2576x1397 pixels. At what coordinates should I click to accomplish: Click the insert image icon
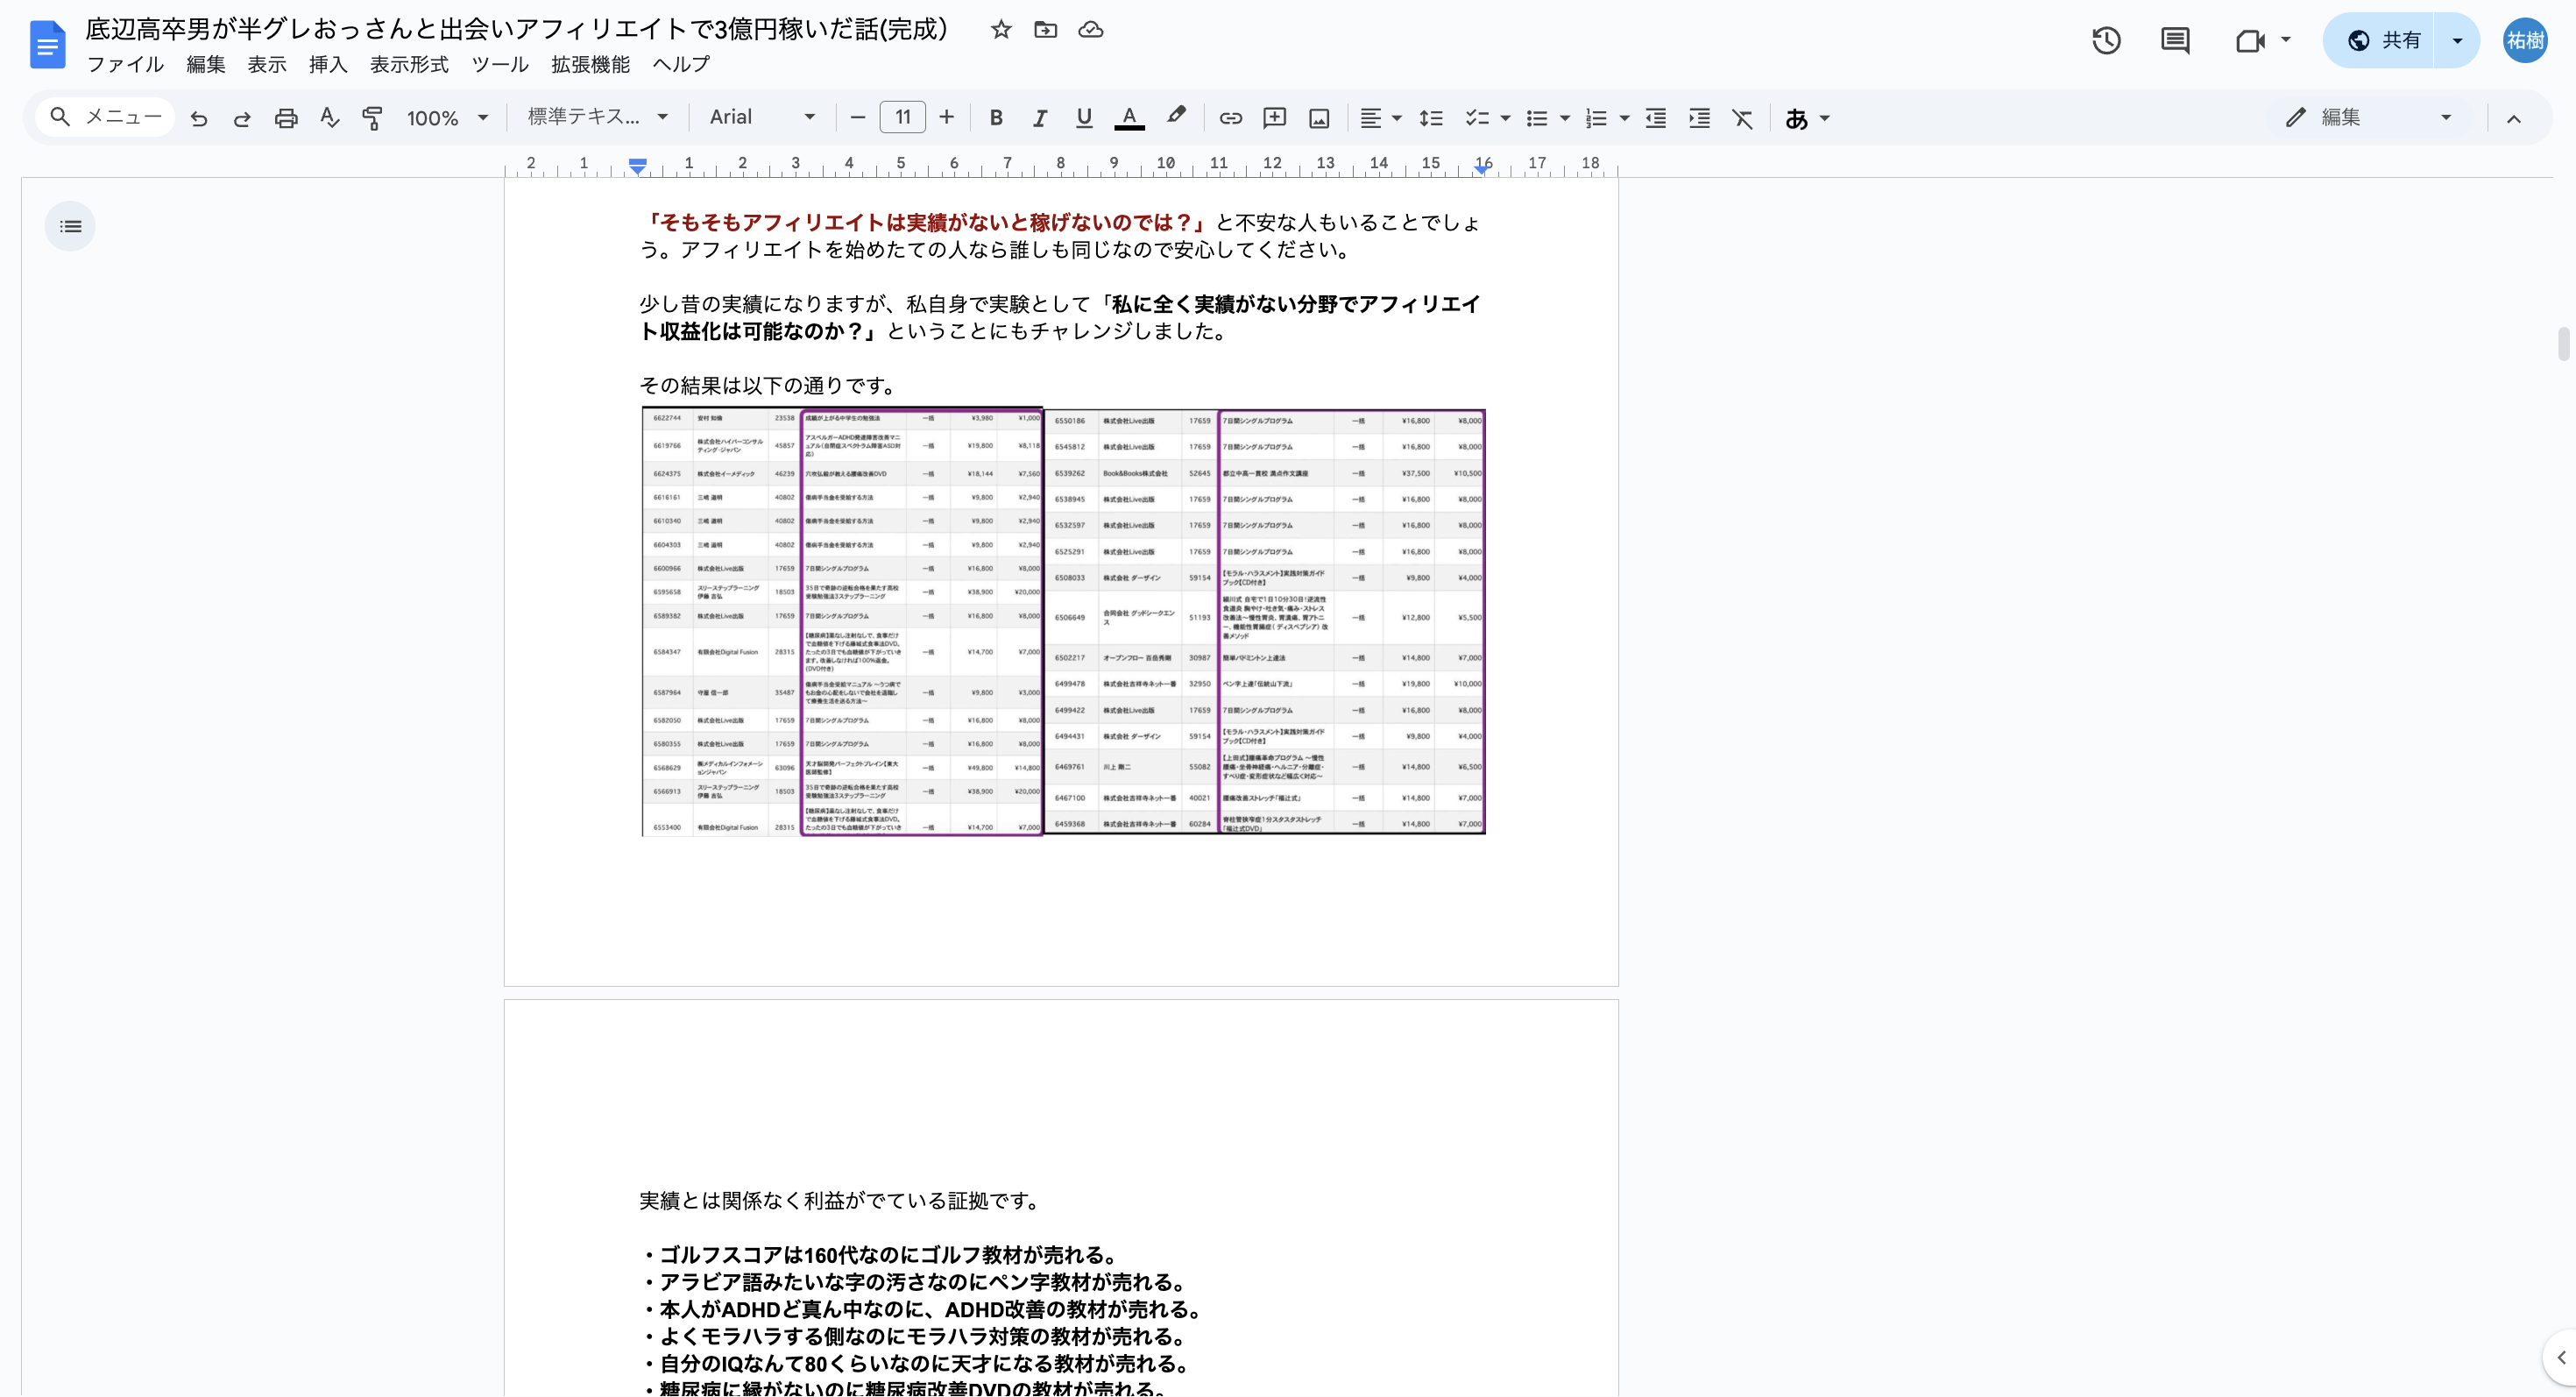coord(1319,118)
